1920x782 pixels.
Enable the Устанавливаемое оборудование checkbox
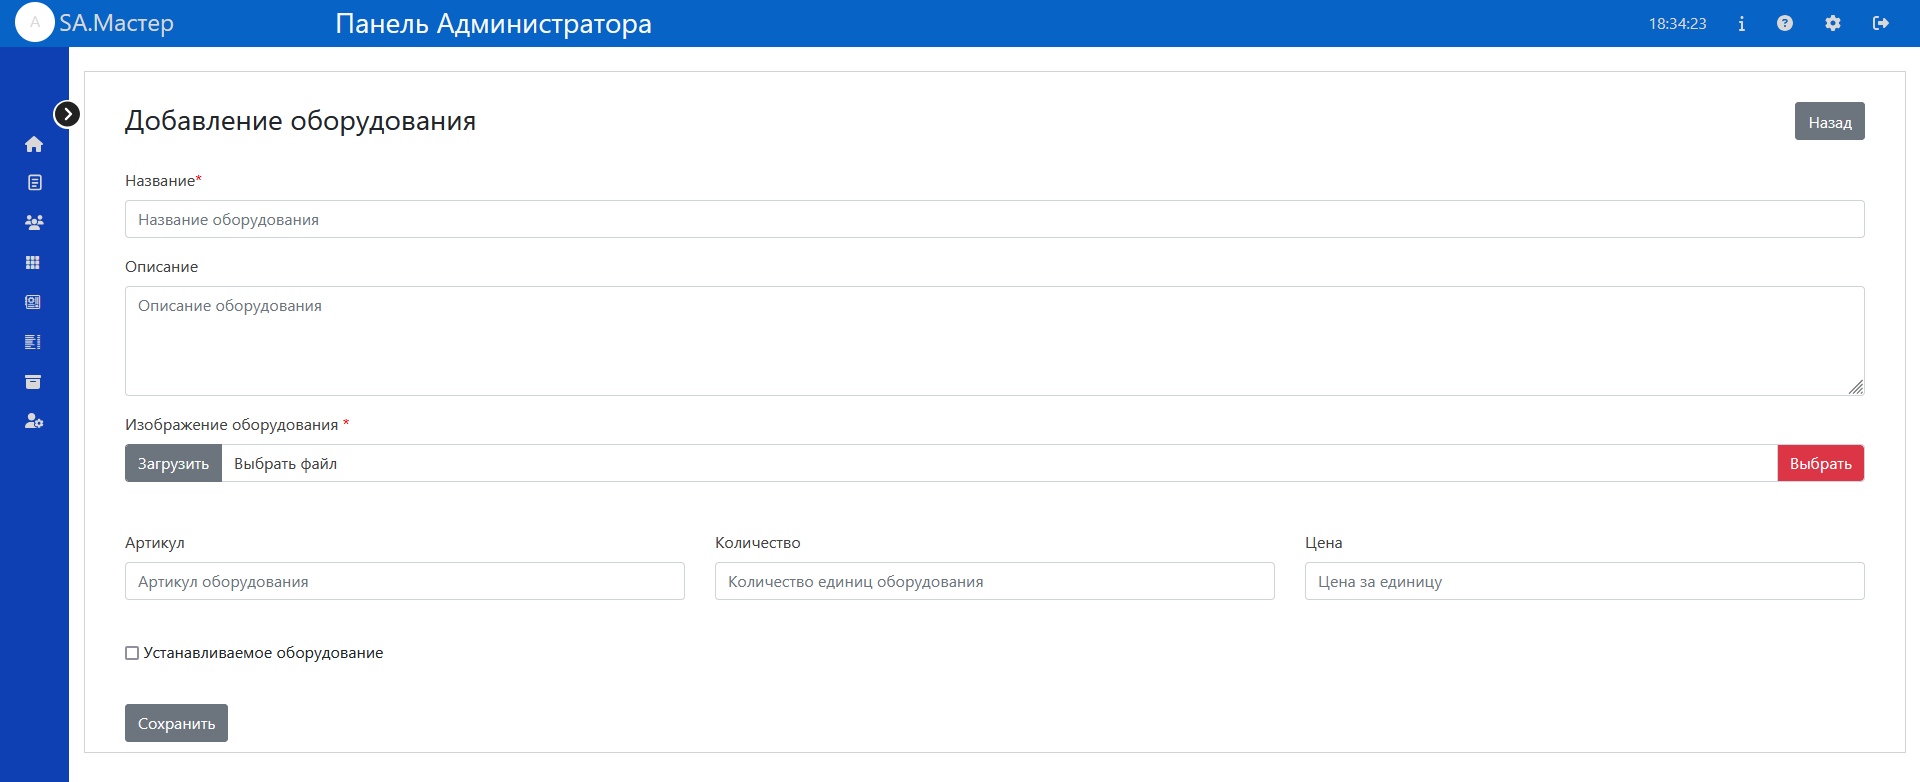pos(132,653)
